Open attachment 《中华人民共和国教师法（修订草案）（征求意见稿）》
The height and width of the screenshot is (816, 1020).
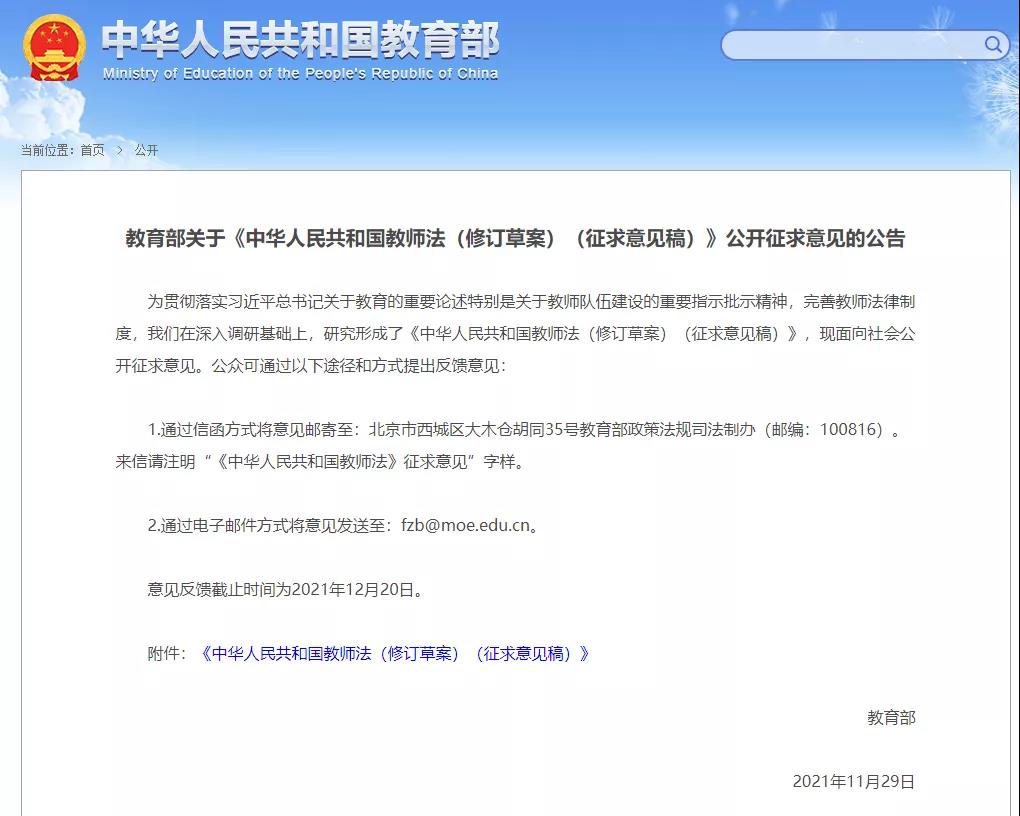point(395,653)
